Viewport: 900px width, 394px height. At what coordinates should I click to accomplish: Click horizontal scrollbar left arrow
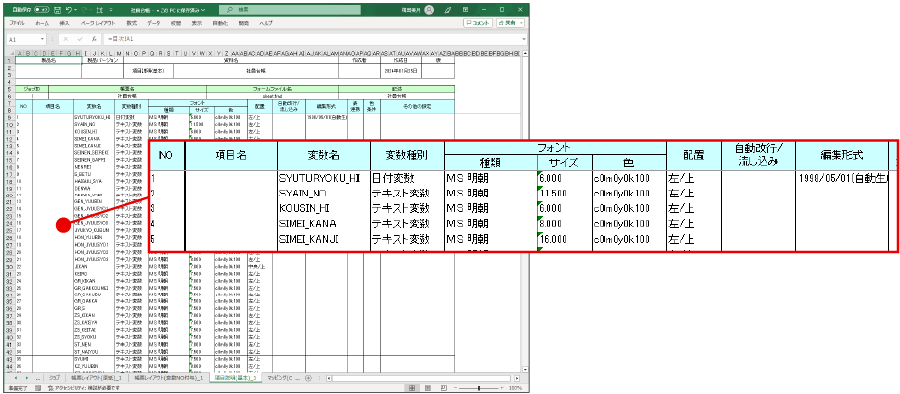point(329,378)
